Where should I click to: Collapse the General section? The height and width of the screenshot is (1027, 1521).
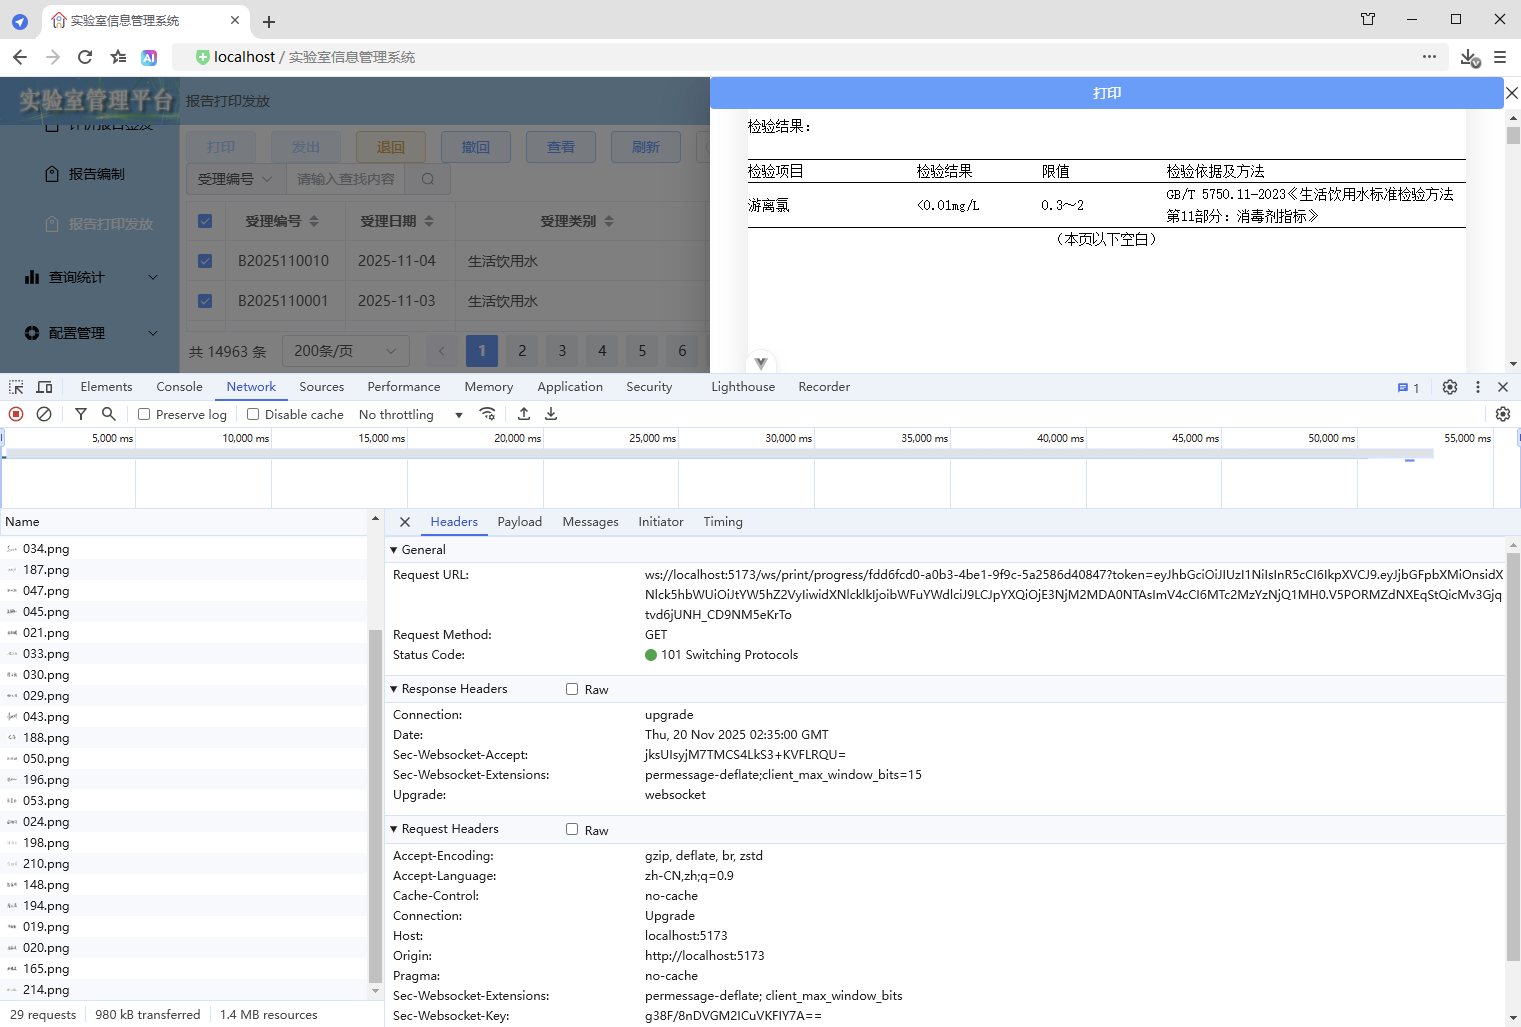pos(394,550)
